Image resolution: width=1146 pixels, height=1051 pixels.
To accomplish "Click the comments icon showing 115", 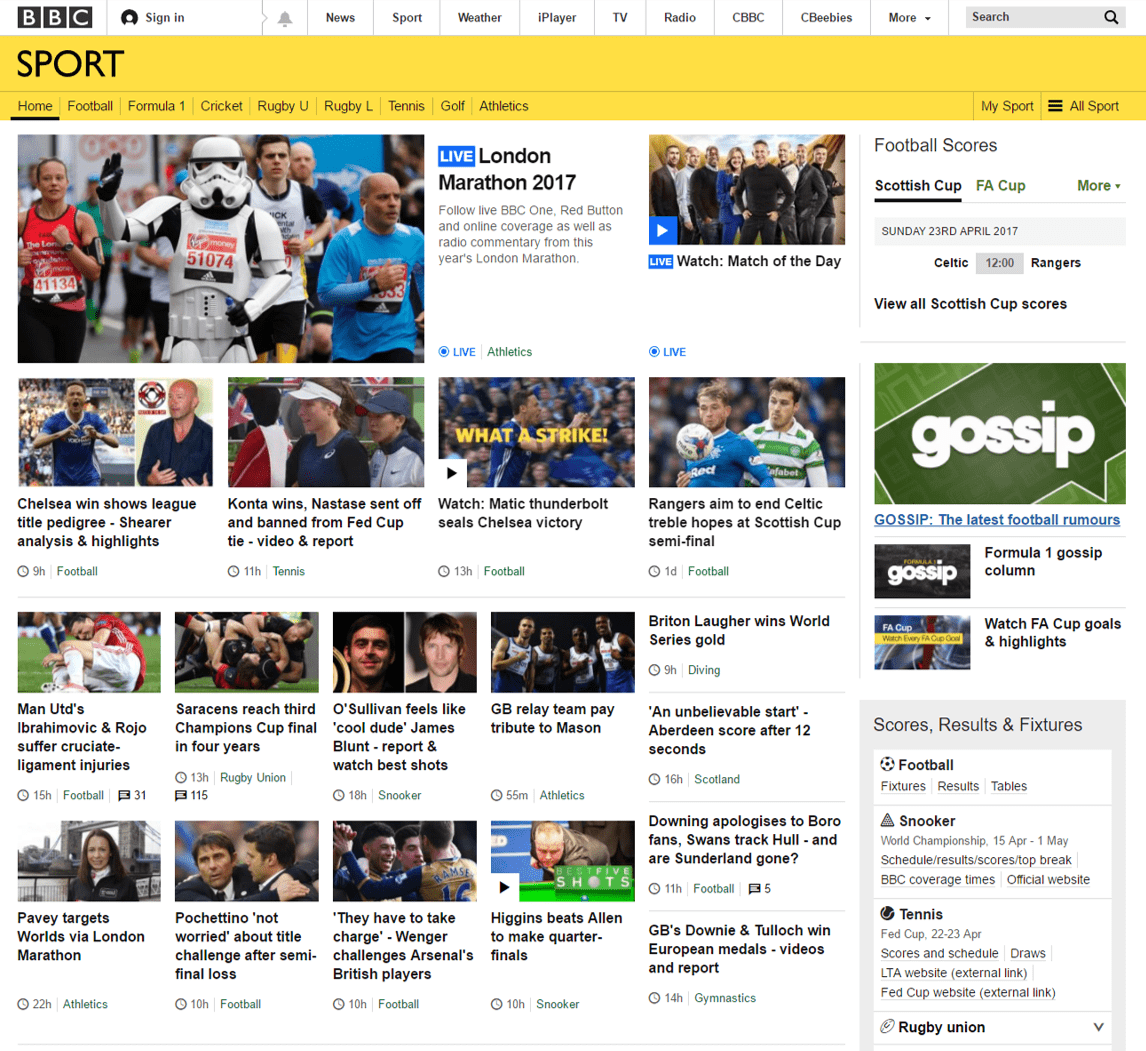I will [x=181, y=795].
